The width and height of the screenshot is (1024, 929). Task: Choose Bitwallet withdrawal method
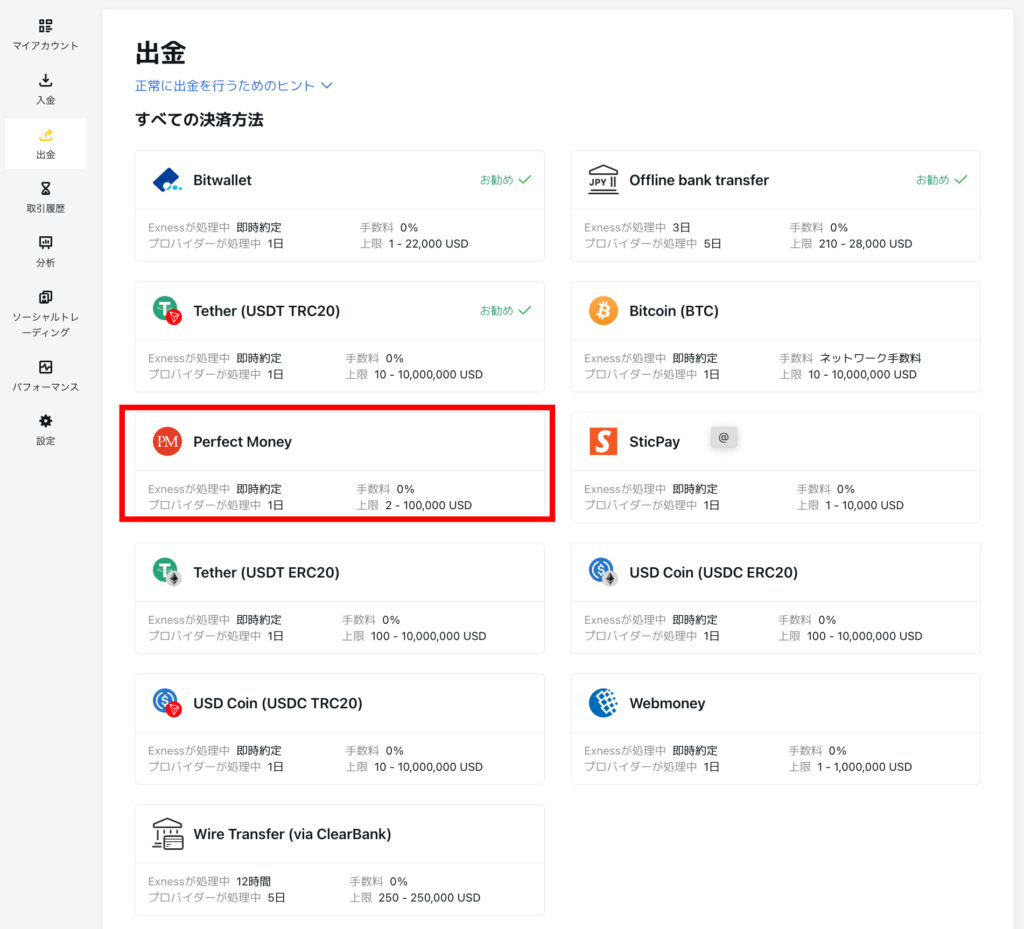pyautogui.click(x=340, y=206)
